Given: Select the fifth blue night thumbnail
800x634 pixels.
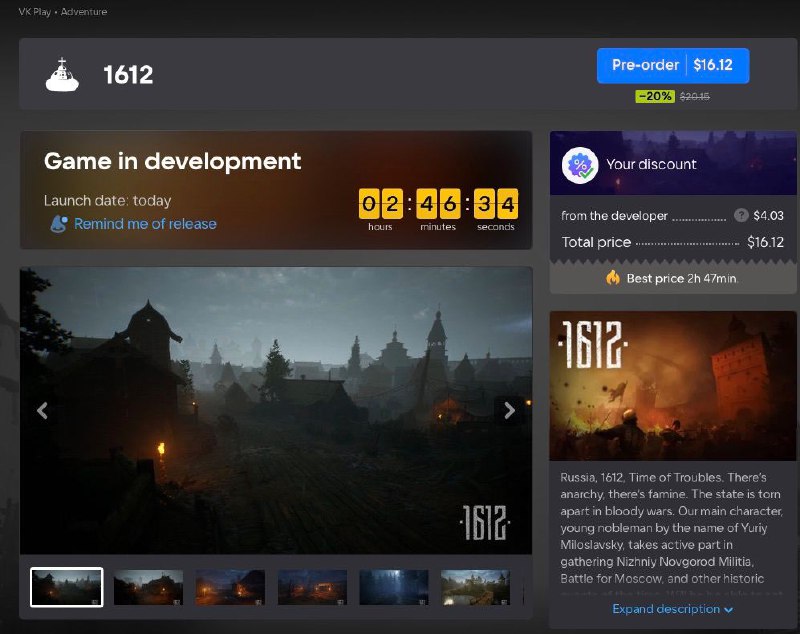Looking at the screenshot, I should pos(394,587).
